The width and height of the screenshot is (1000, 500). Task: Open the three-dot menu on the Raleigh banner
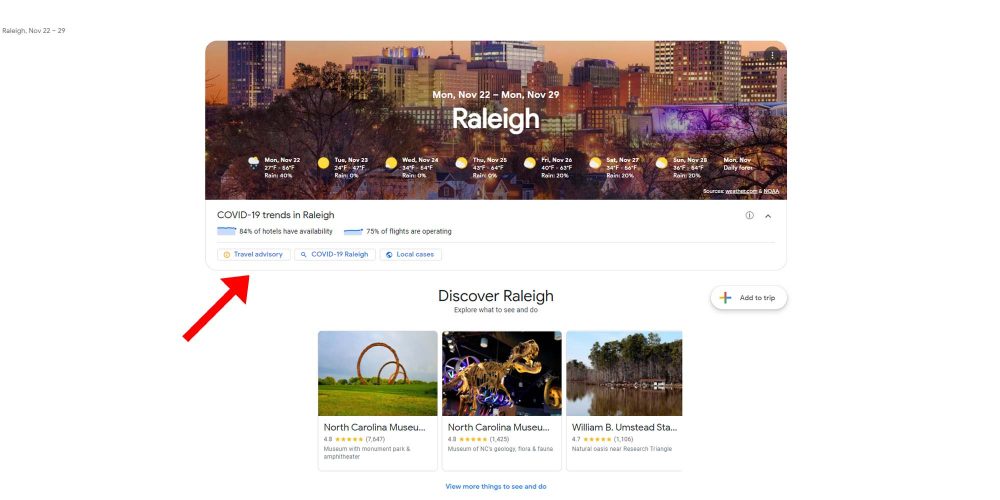[772, 55]
